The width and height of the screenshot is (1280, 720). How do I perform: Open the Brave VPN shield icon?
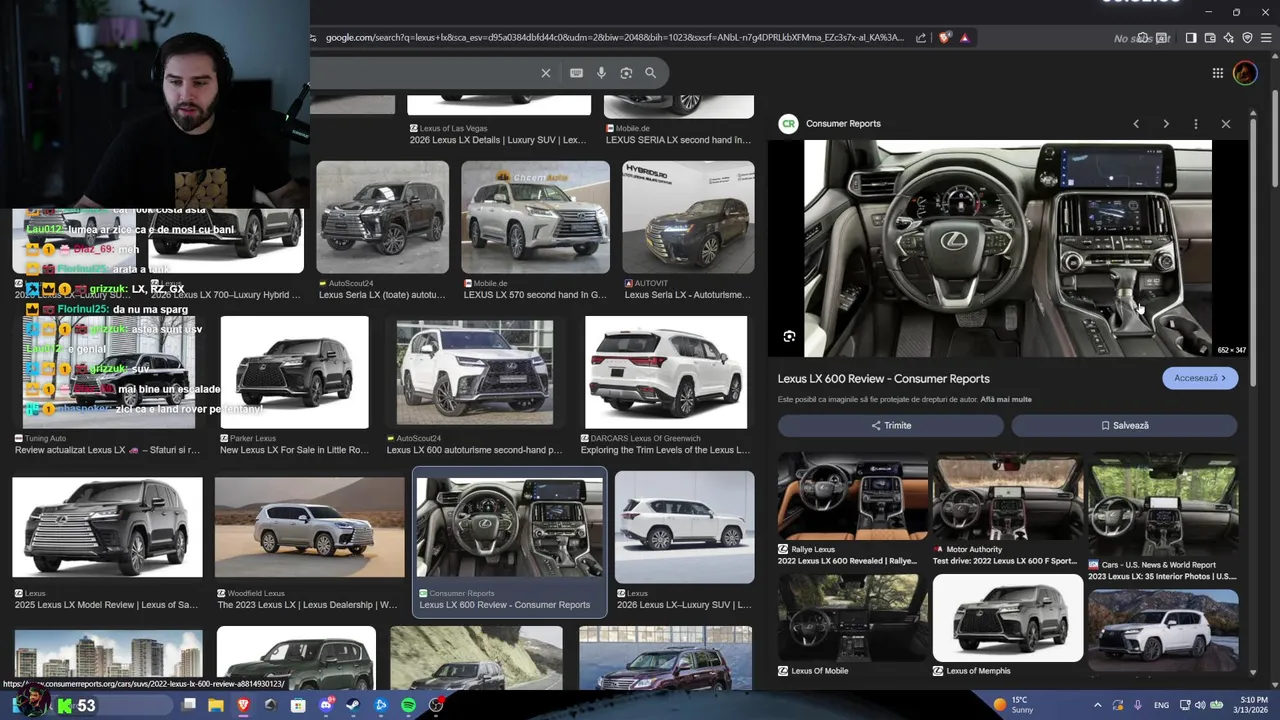tap(1247, 38)
